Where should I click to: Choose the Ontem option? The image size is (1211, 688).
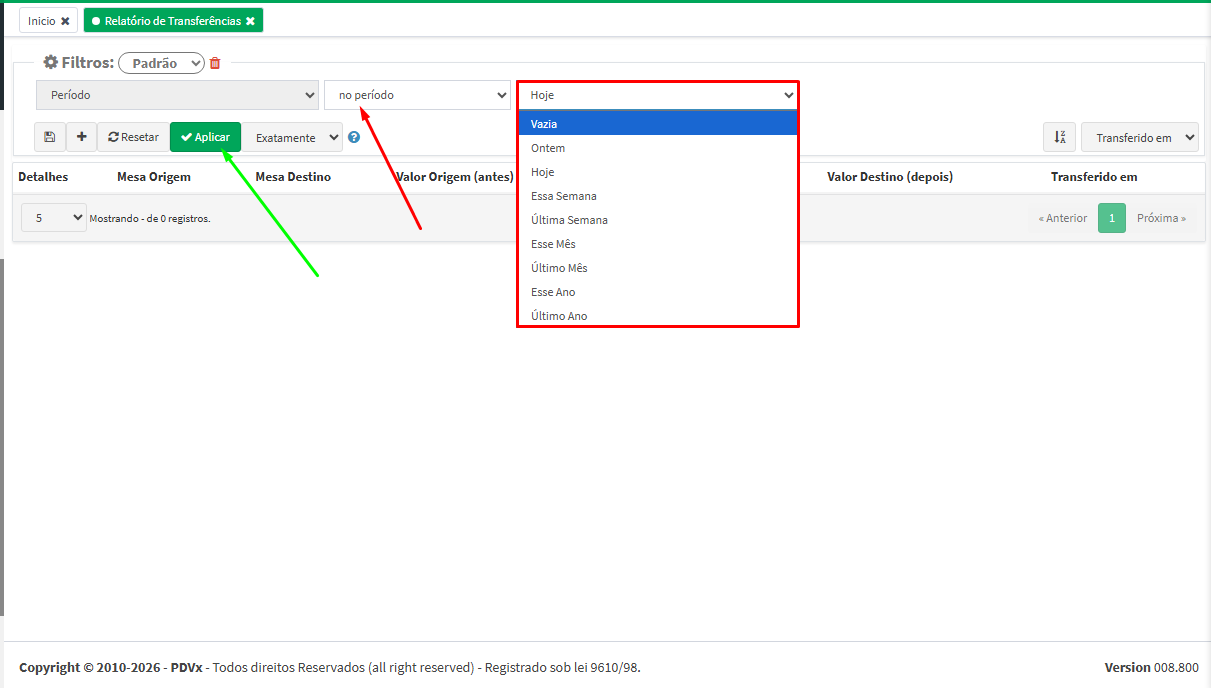658,148
